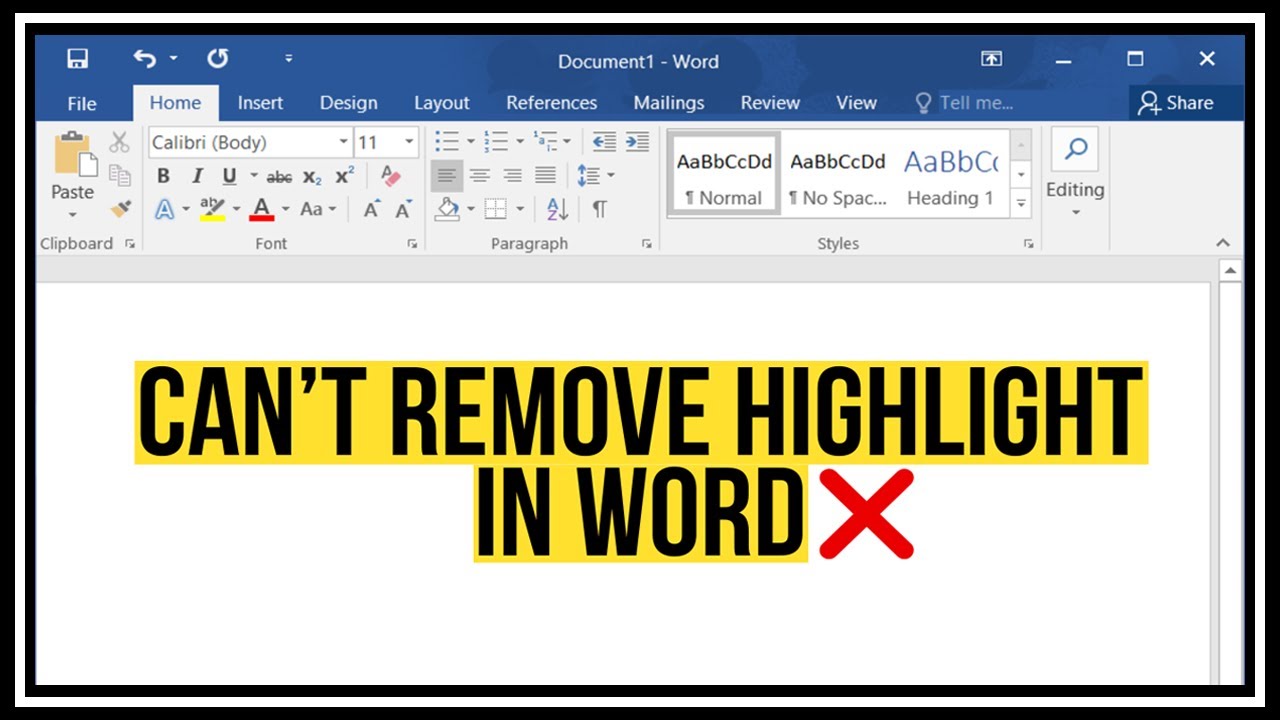The height and width of the screenshot is (720, 1280).
Task: Collapse the ribbon with the chevron
Action: (x=1222, y=243)
